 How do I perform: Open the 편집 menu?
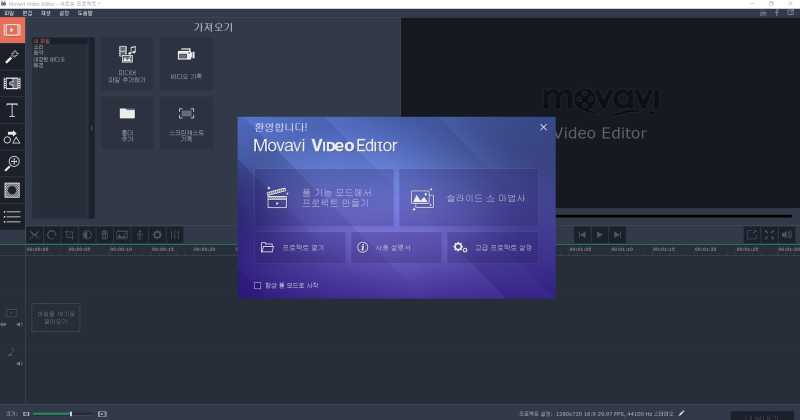[x=28, y=13]
